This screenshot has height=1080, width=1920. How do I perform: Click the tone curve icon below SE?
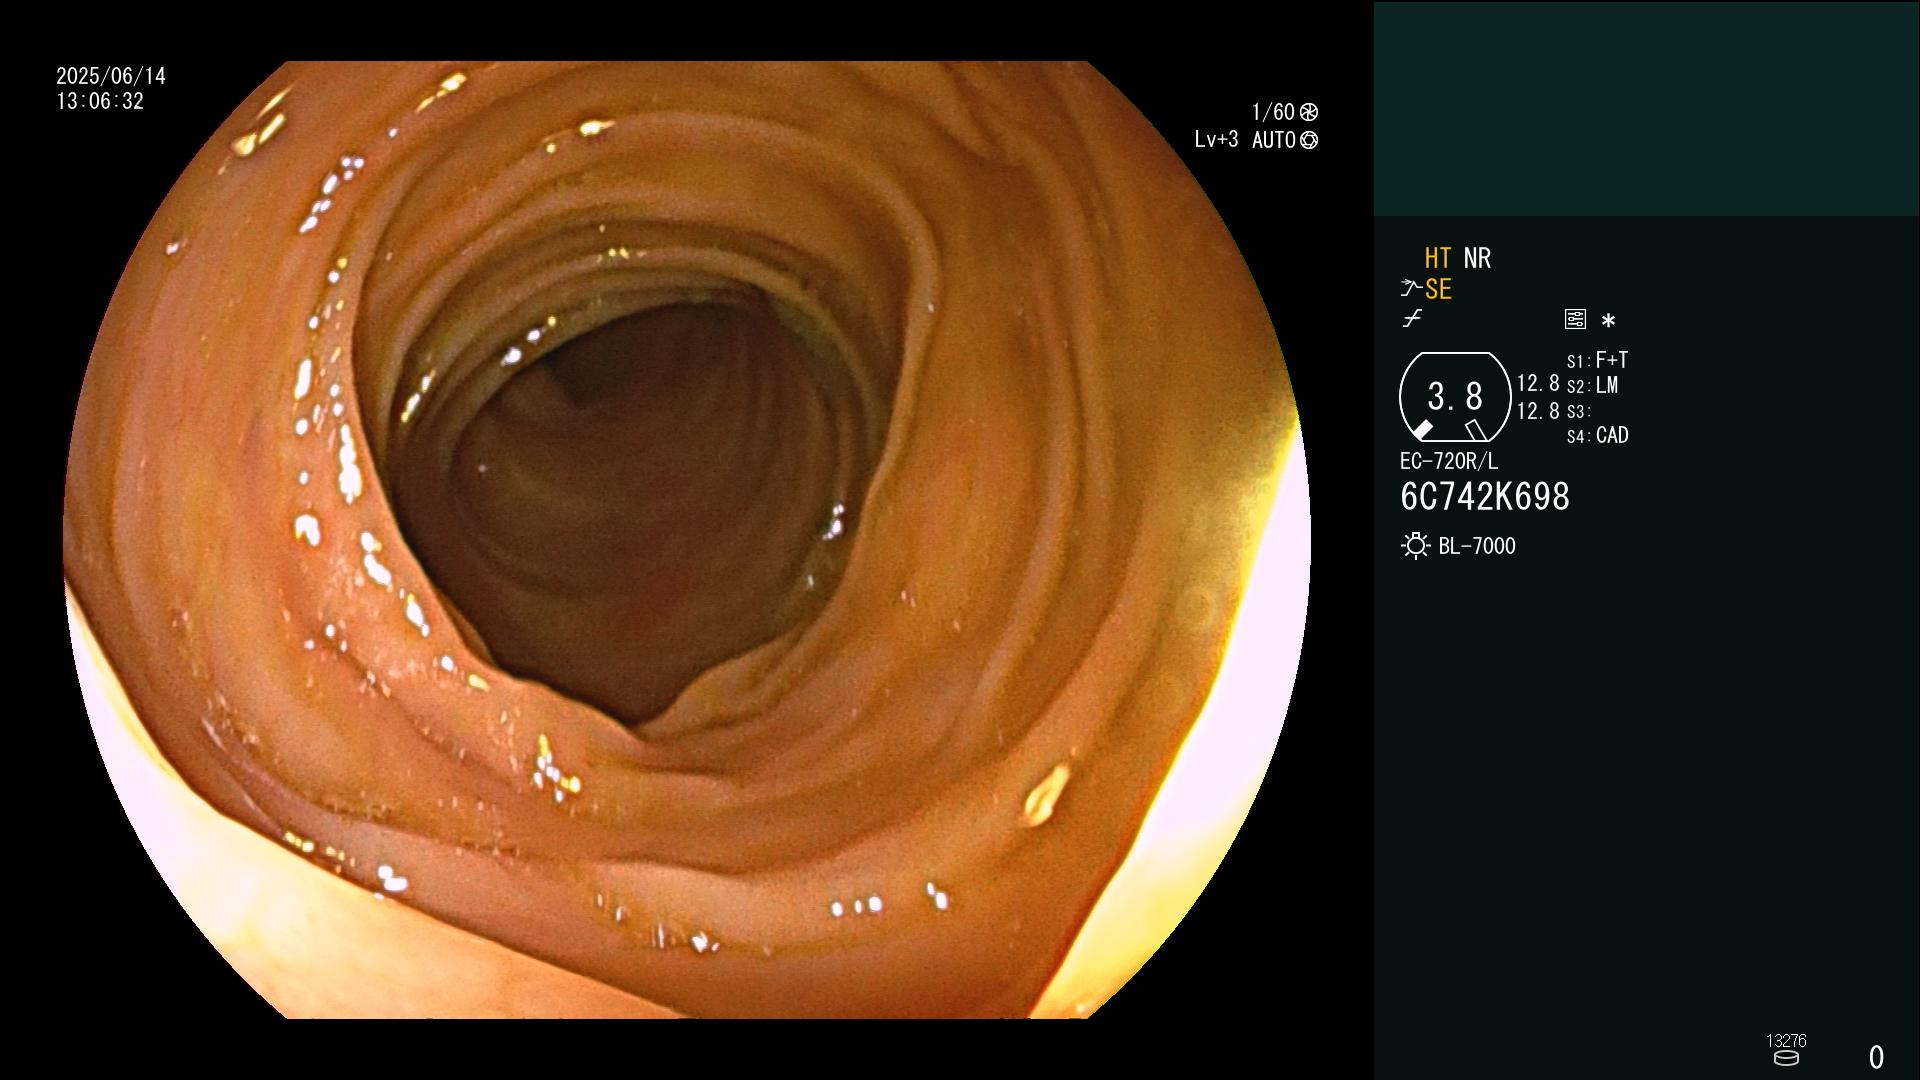(x=1412, y=319)
